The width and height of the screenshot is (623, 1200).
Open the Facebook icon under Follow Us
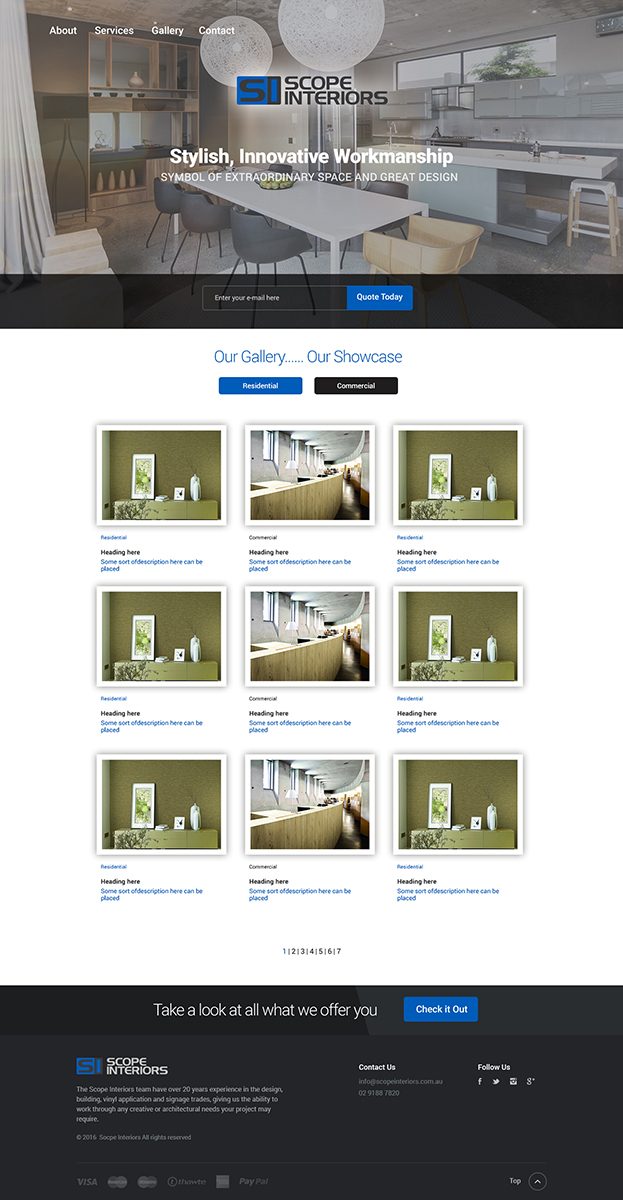[480, 1081]
